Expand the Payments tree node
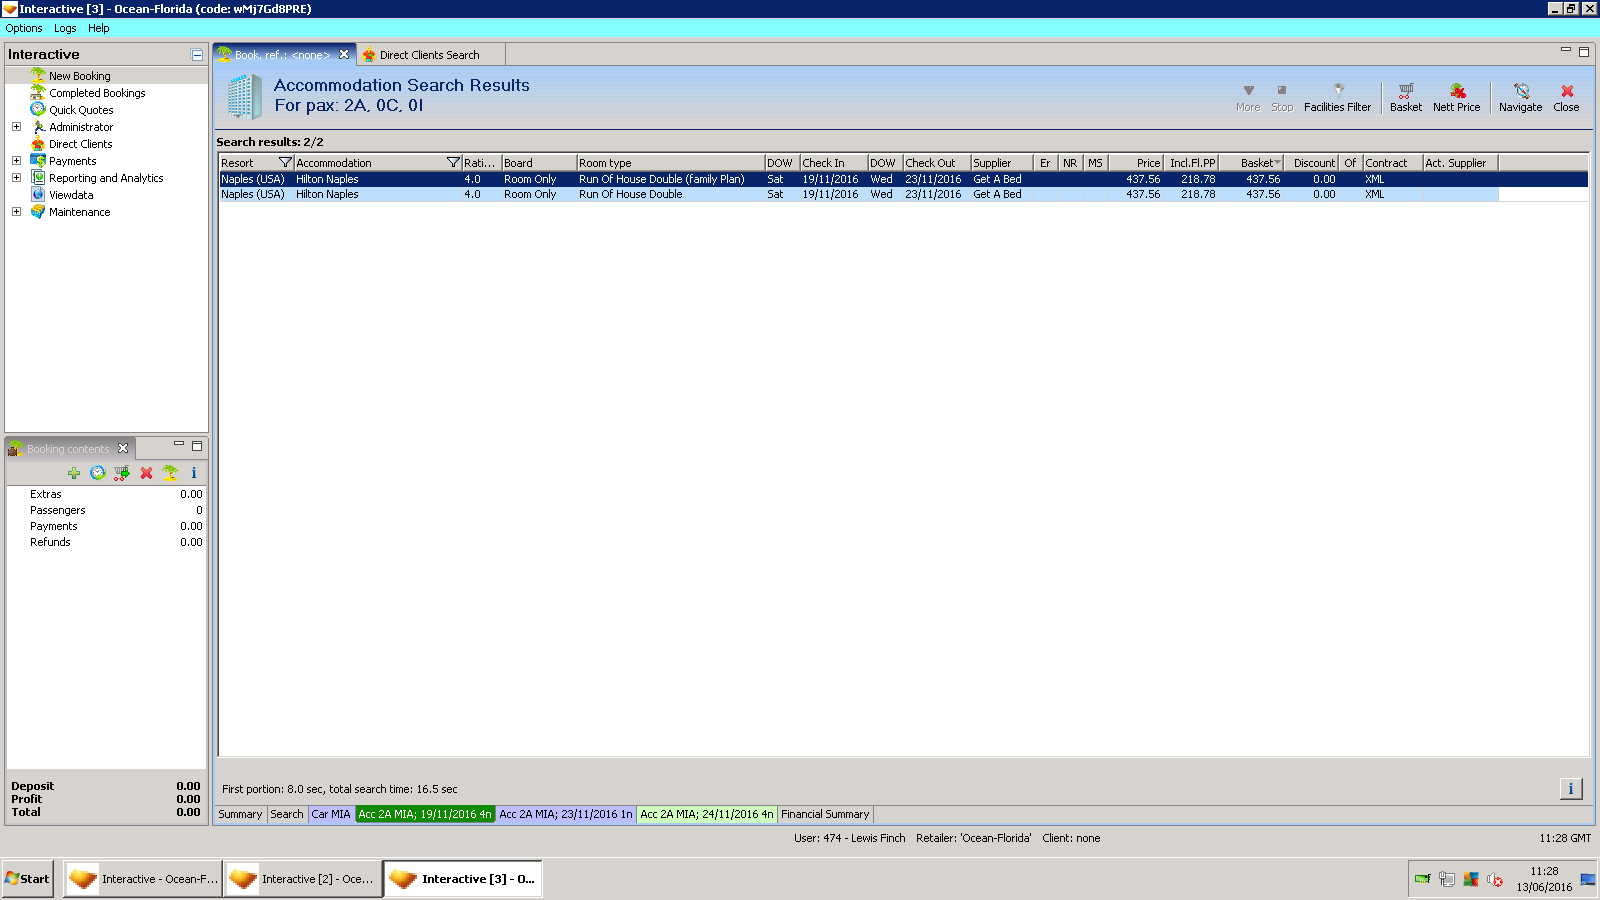1600x900 pixels. coord(16,161)
